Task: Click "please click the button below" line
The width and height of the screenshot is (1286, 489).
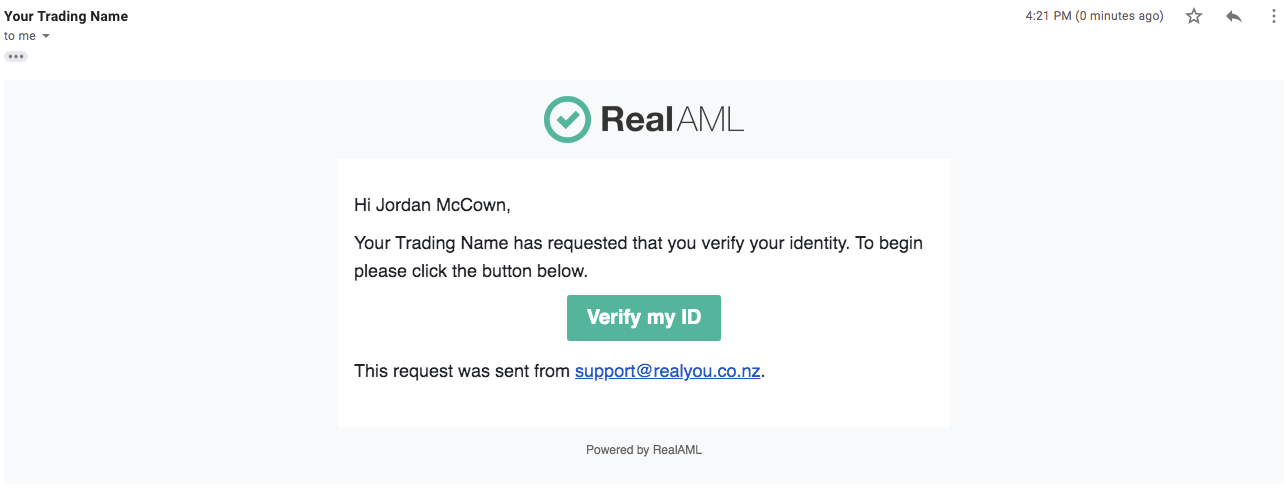Action: coord(471,271)
